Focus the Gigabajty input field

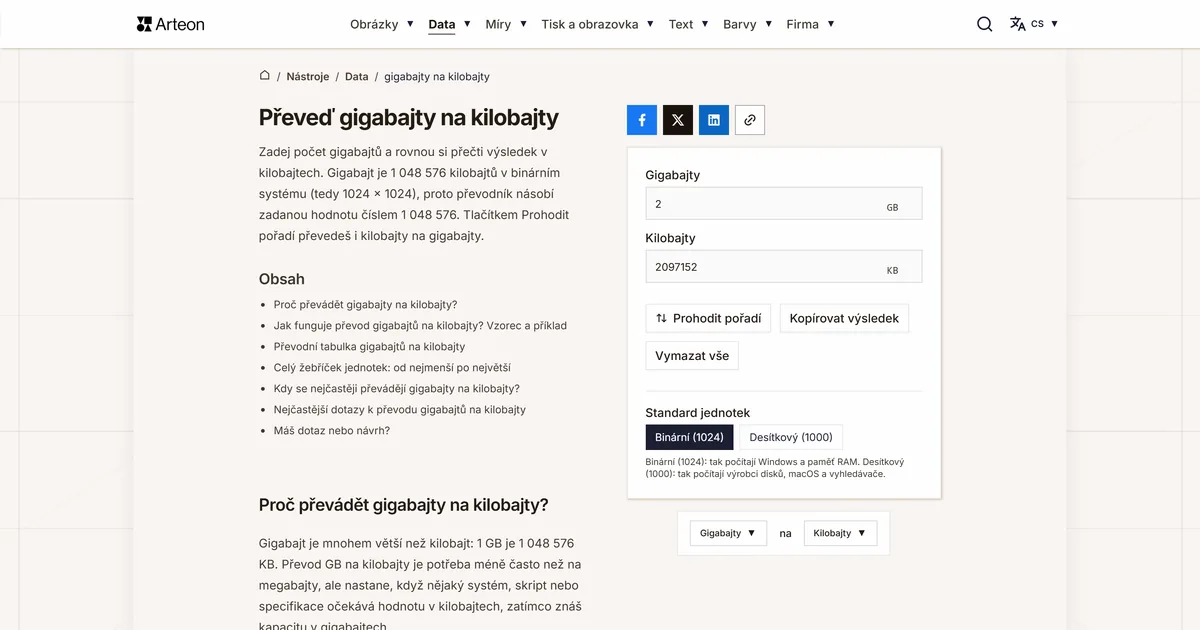click(x=784, y=204)
